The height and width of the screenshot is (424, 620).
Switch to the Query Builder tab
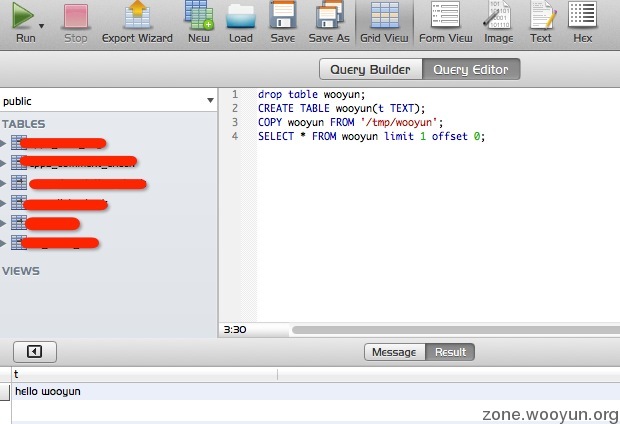[x=371, y=69]
